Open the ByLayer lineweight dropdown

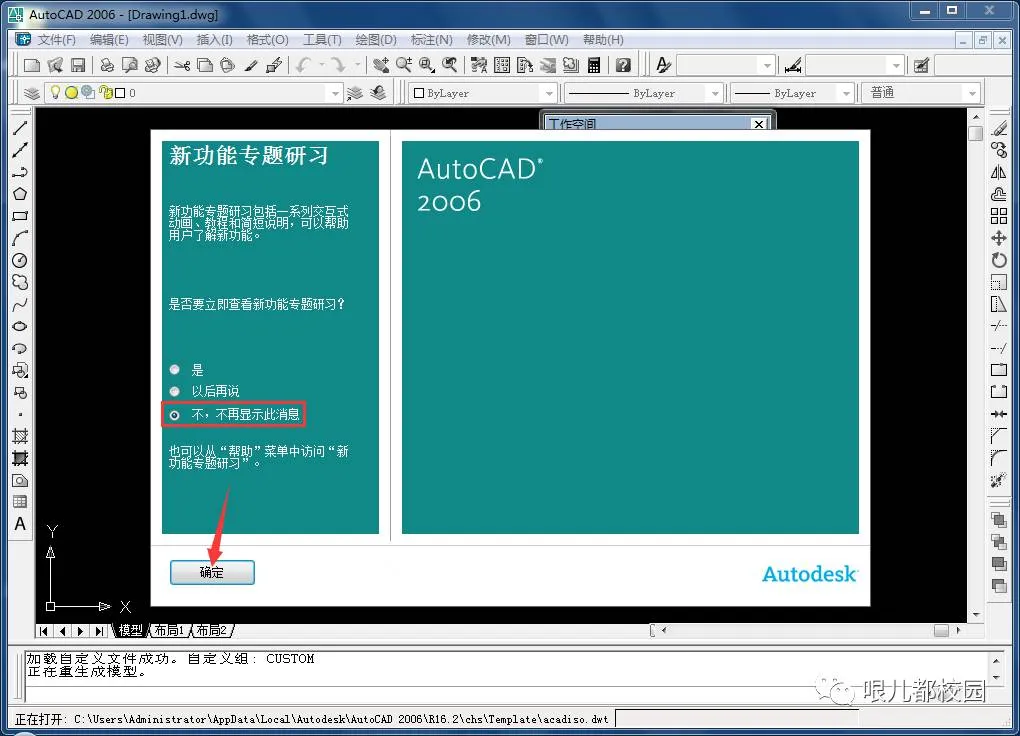(x=846, y=94)
